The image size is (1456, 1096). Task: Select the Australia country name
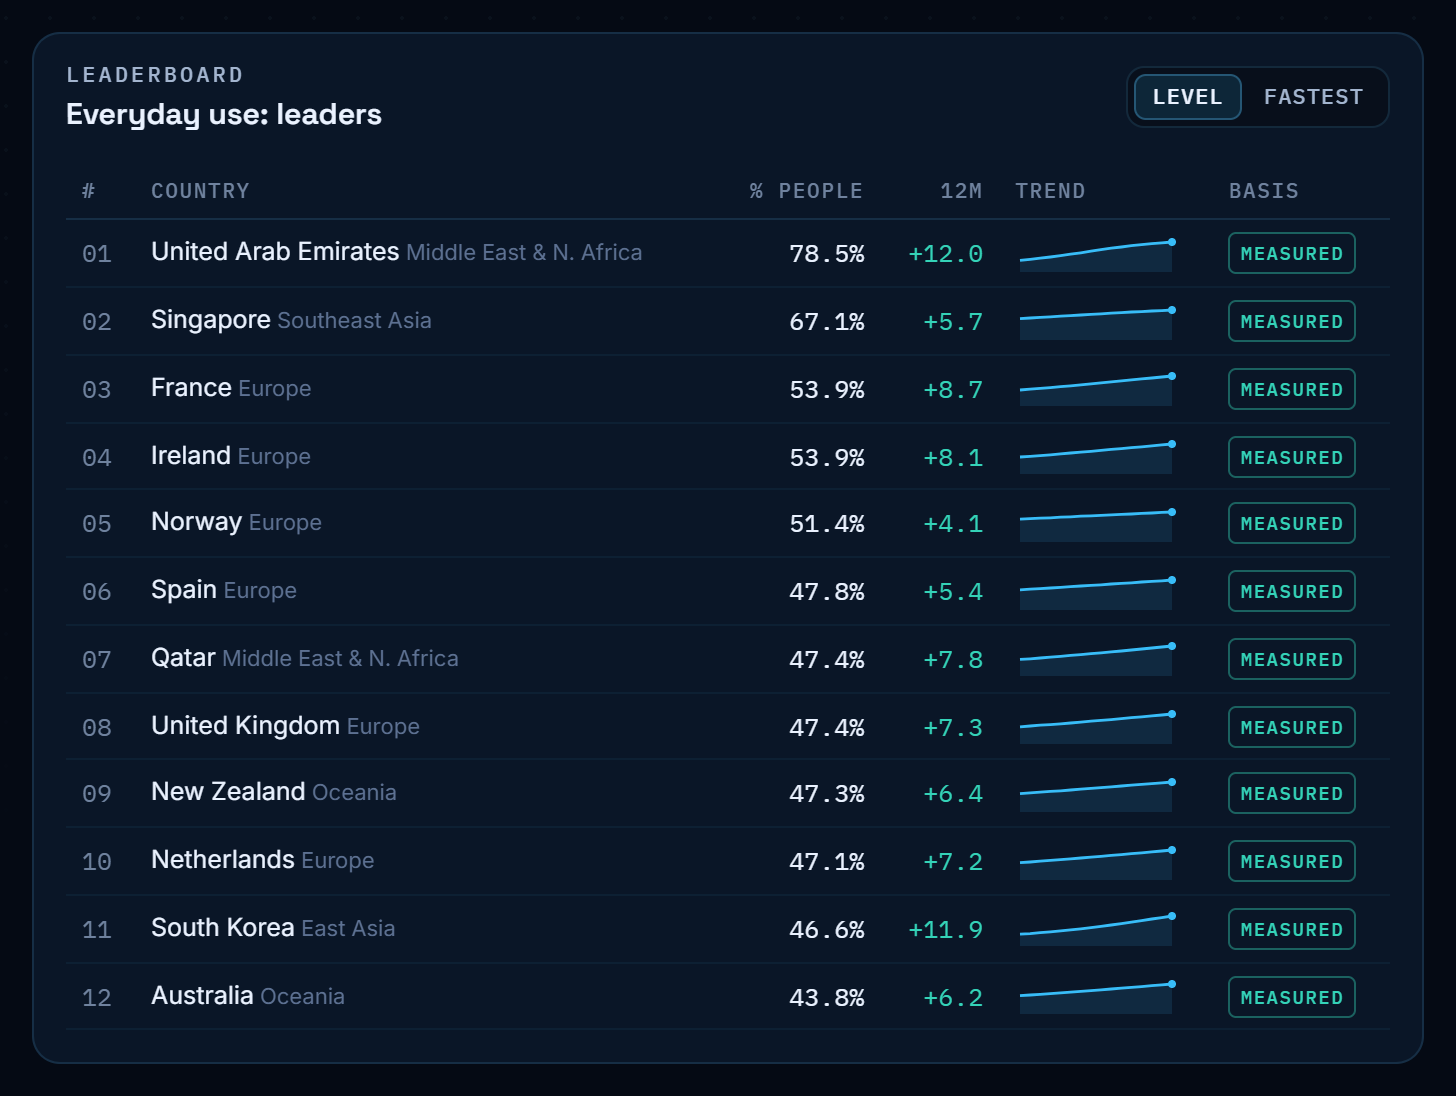coord(202,996)
